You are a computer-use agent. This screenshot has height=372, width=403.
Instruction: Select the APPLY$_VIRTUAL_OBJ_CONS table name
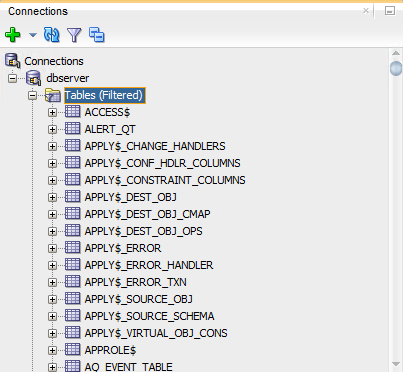pos(156,333)
